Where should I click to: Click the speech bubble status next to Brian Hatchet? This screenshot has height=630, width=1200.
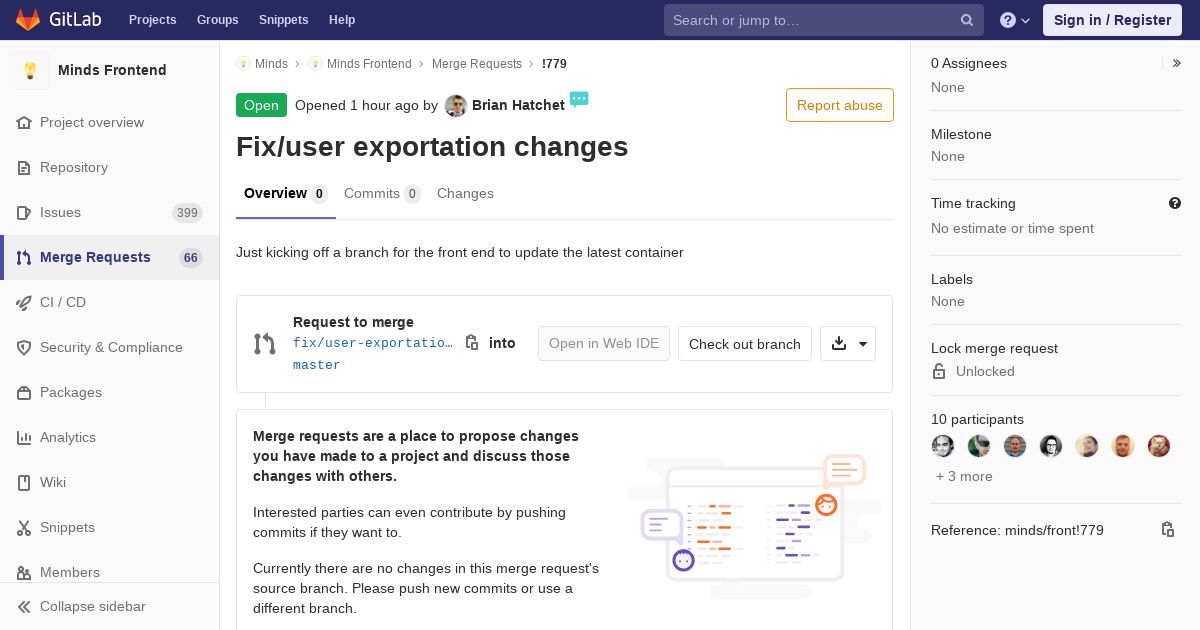579,99
